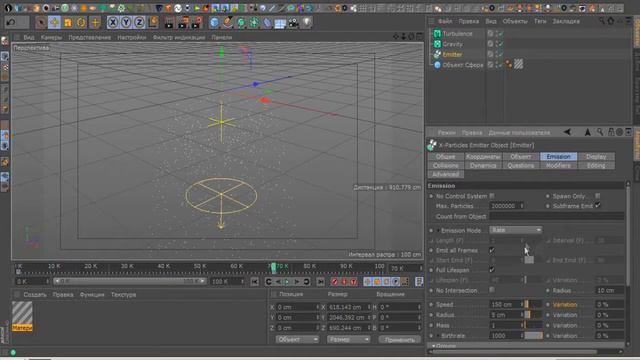The height and width of the screenshot is (360, 640).
Task: Open the Render Settings icon
Action: coord(197,22)
